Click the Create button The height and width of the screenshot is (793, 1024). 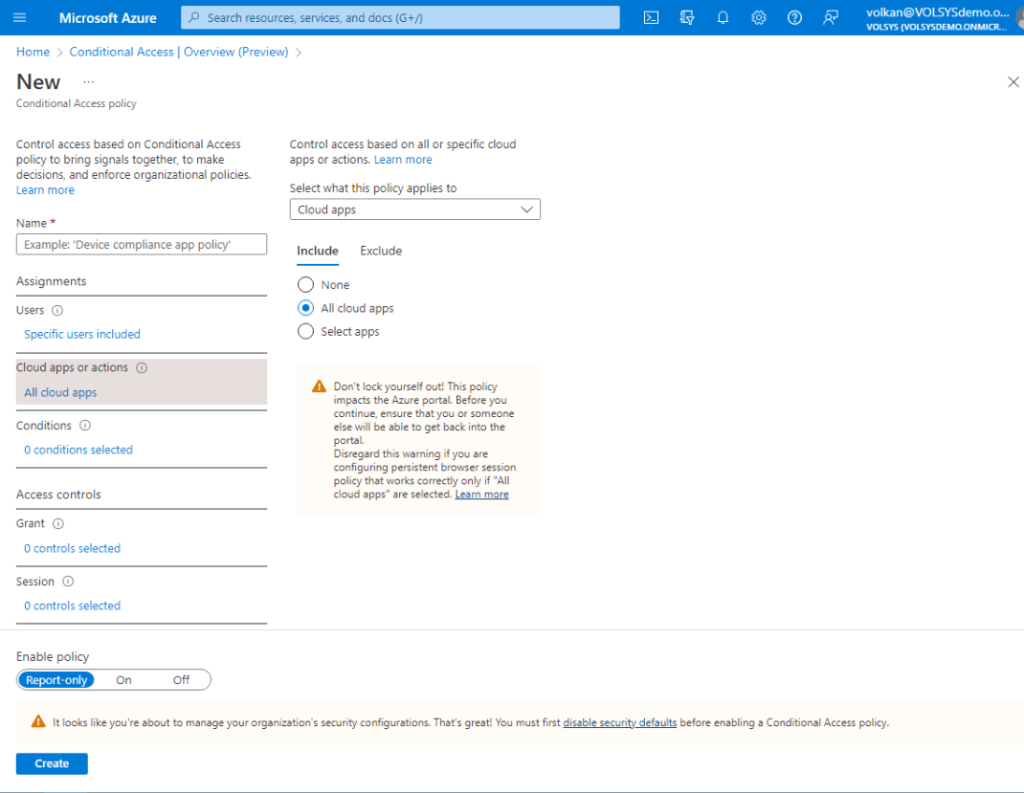(x=52, y=763)
